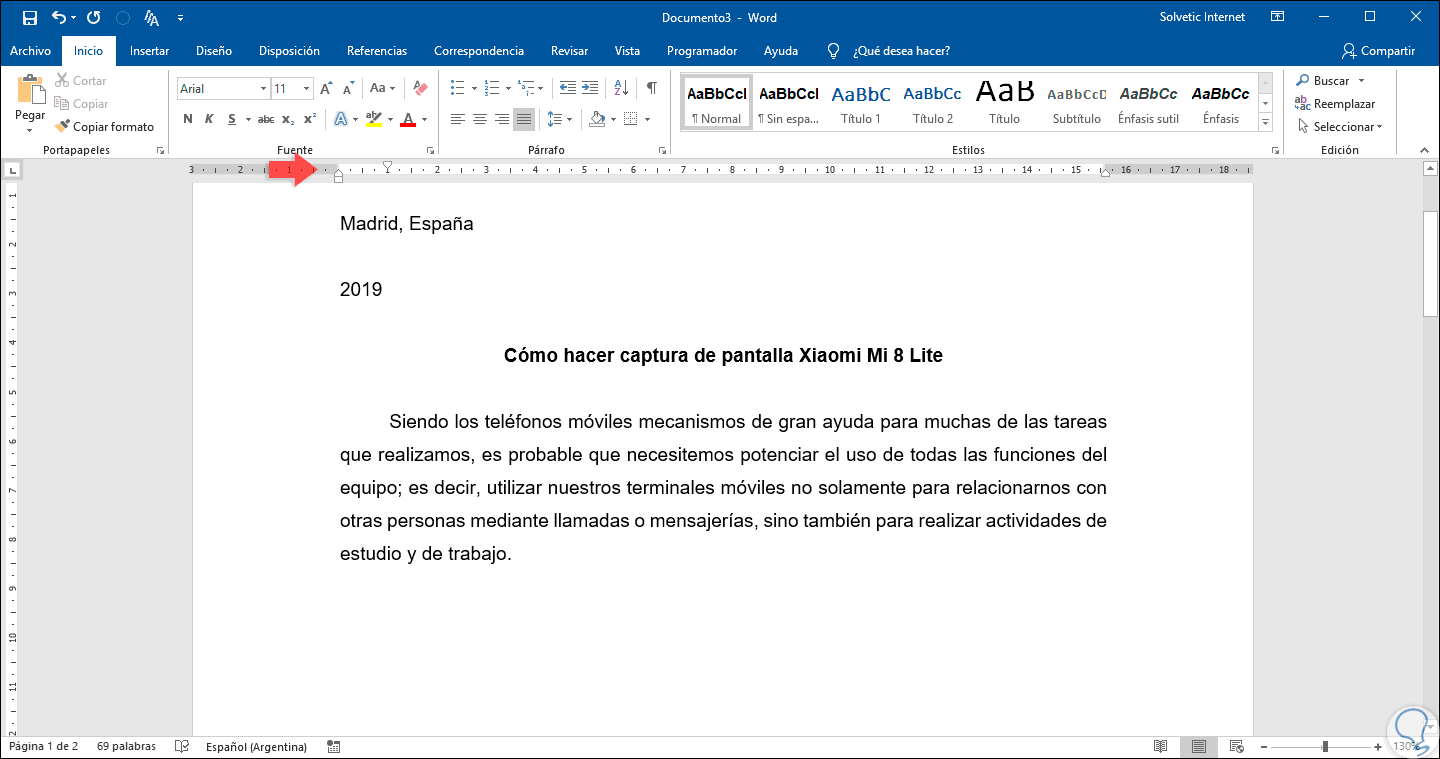
Task: Apply Copiar formato painter
Action: 106,127
